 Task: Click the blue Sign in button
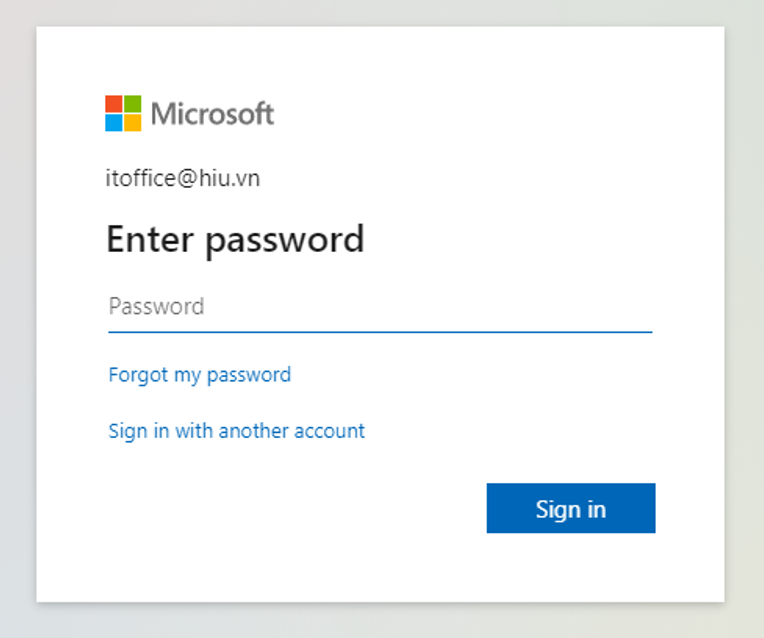(x=571, y=508)
